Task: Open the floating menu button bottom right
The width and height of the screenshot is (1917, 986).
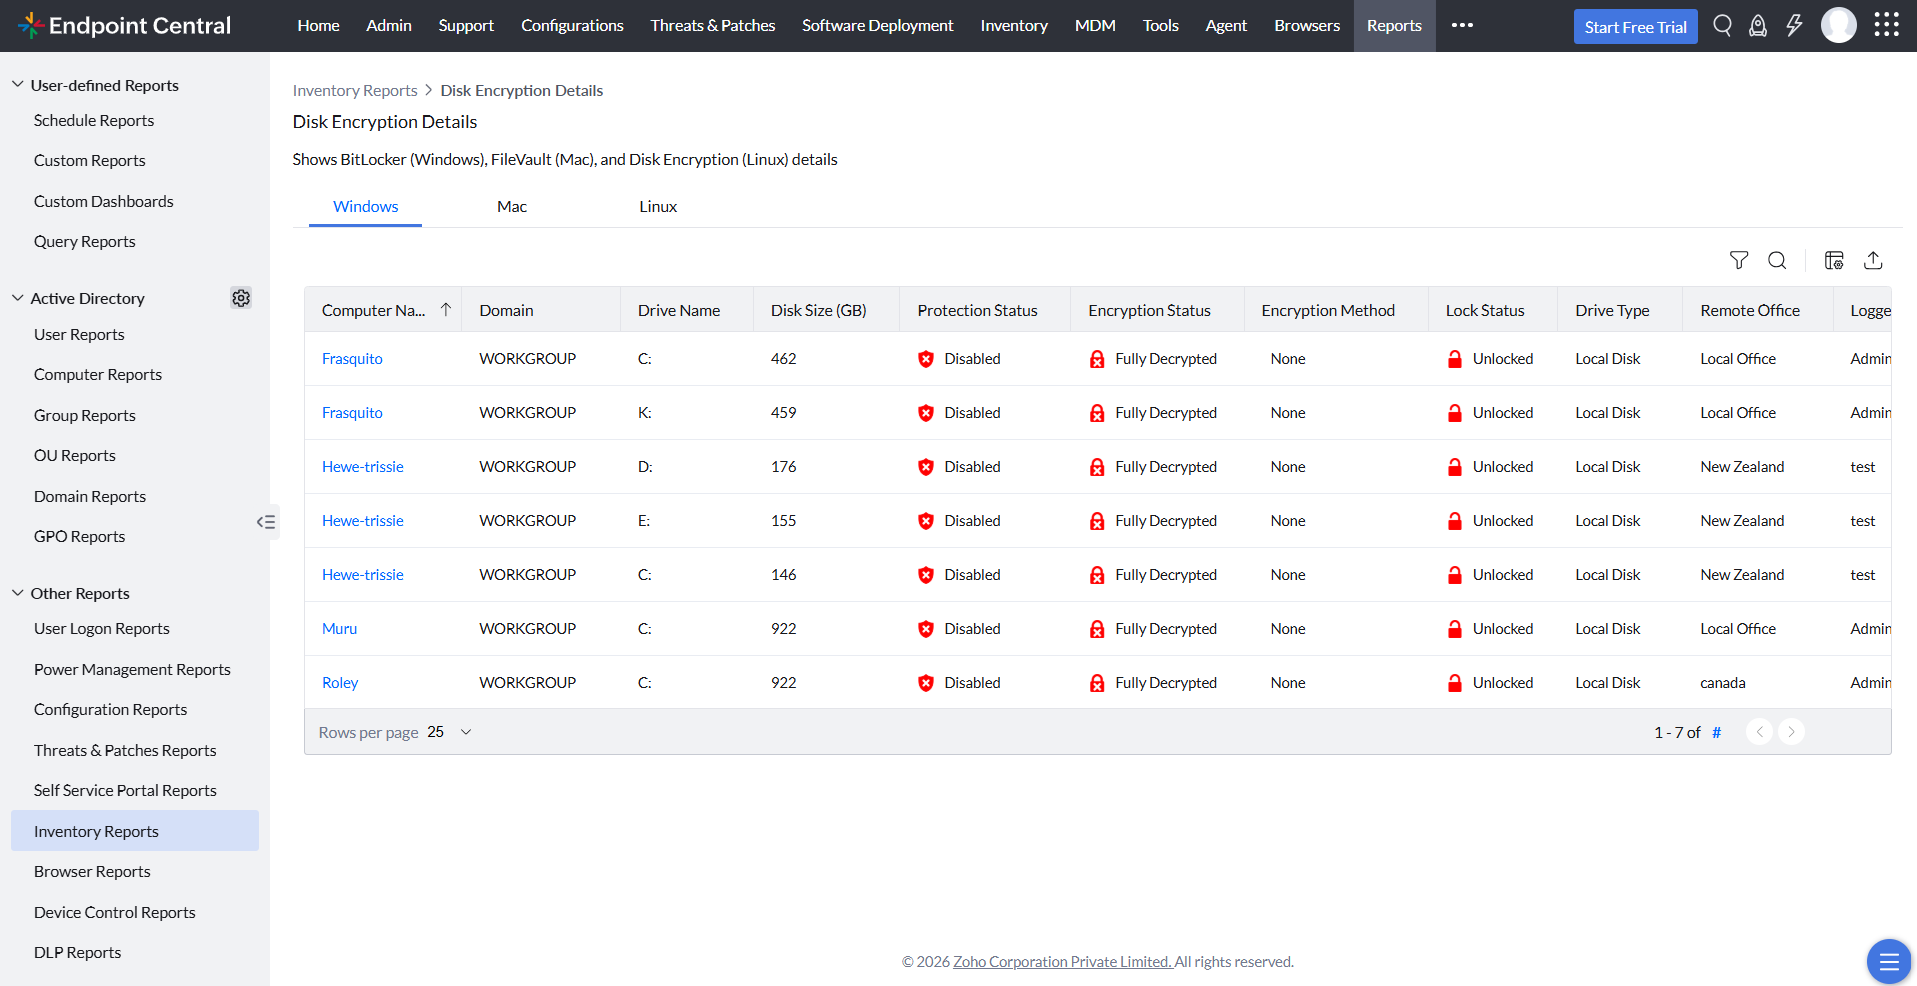Action: (1888, 962)
